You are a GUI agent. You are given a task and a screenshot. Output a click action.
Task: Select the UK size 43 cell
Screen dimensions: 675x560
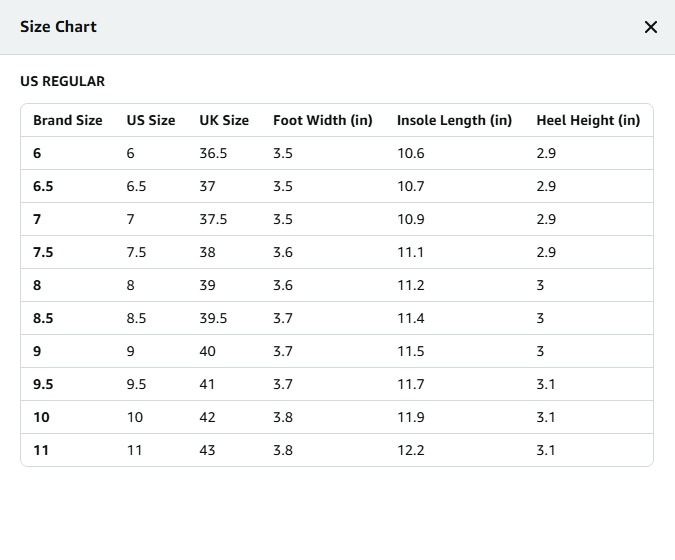pos(207,450)
